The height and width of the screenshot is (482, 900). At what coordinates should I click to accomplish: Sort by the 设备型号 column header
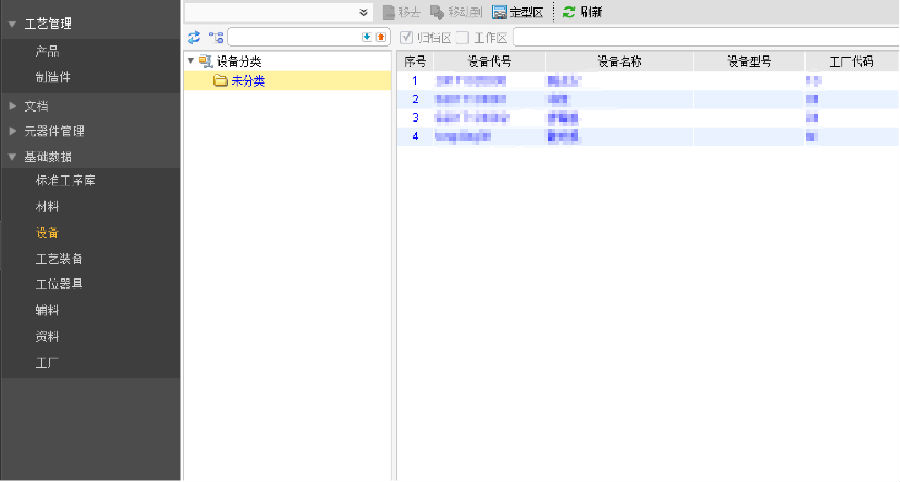(x=749, y=61)
